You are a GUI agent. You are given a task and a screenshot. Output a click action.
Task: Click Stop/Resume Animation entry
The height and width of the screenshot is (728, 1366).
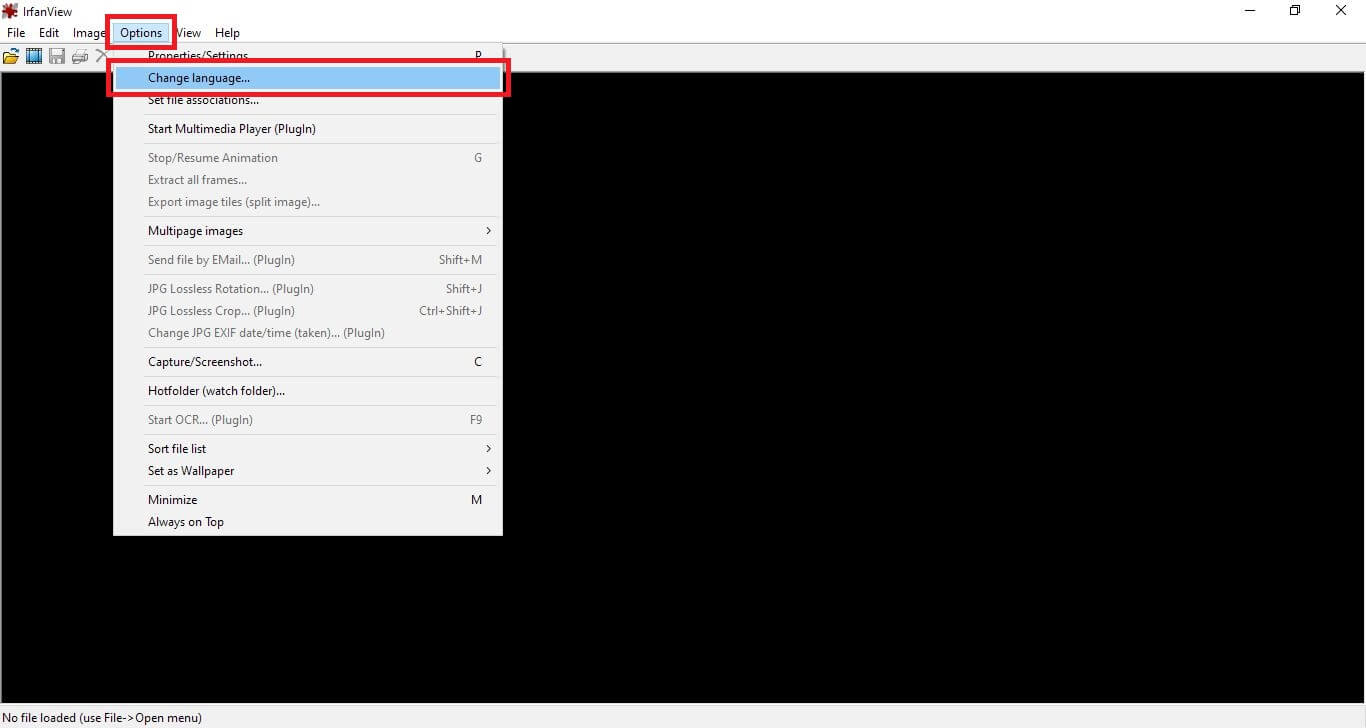(308, 158)
